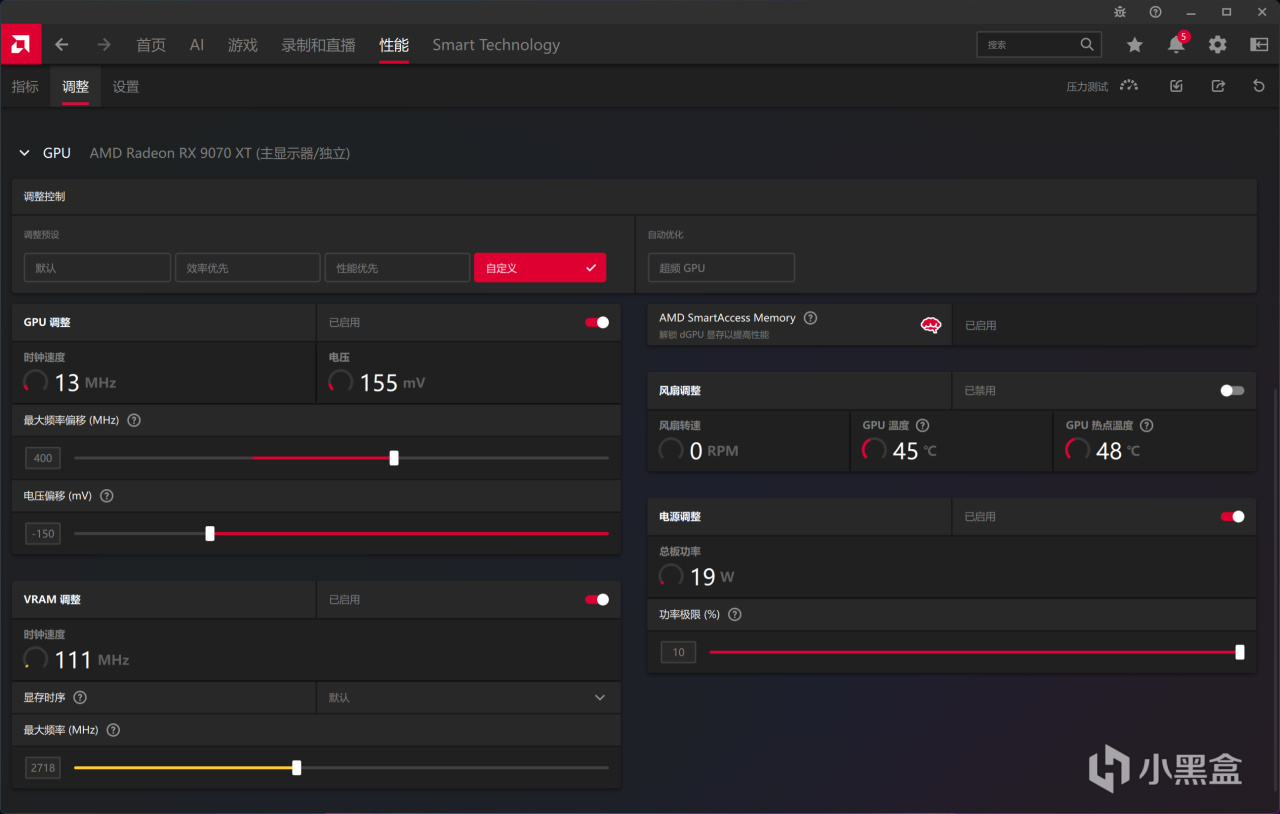
Task: Click the power limit value field 10
Action: click(678, 652)
